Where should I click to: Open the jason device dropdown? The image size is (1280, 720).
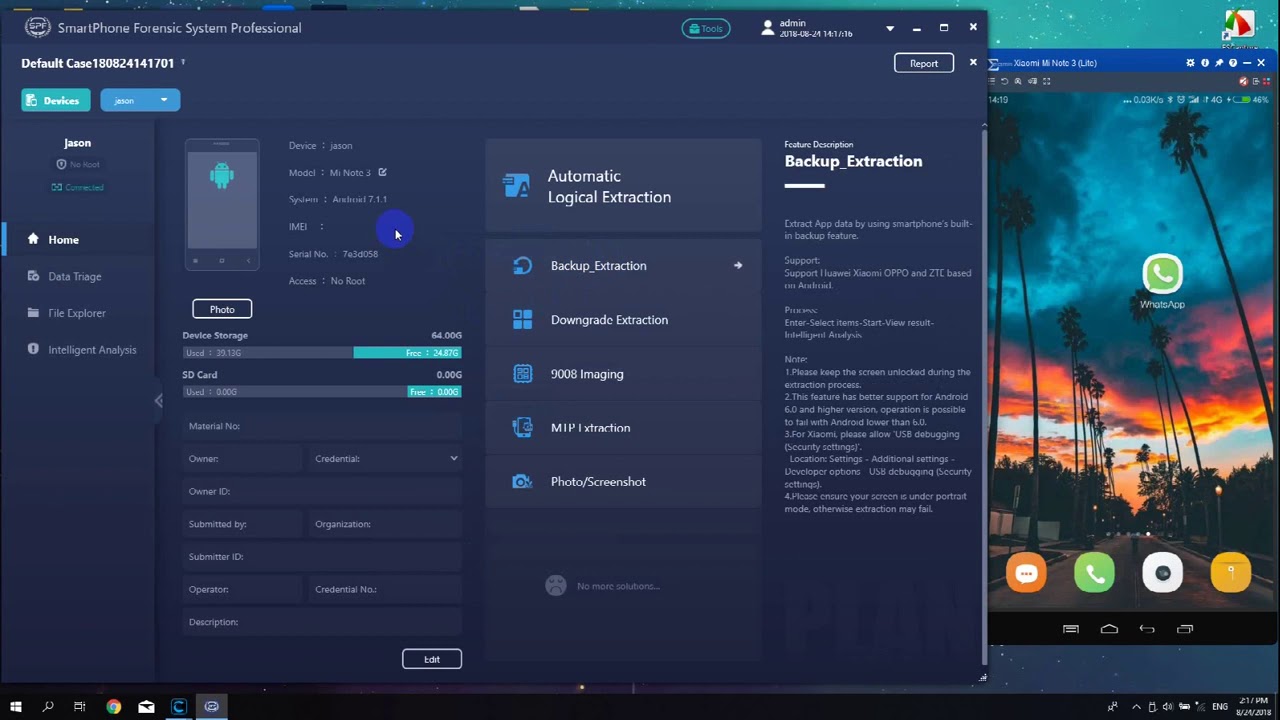pos(140,100)
